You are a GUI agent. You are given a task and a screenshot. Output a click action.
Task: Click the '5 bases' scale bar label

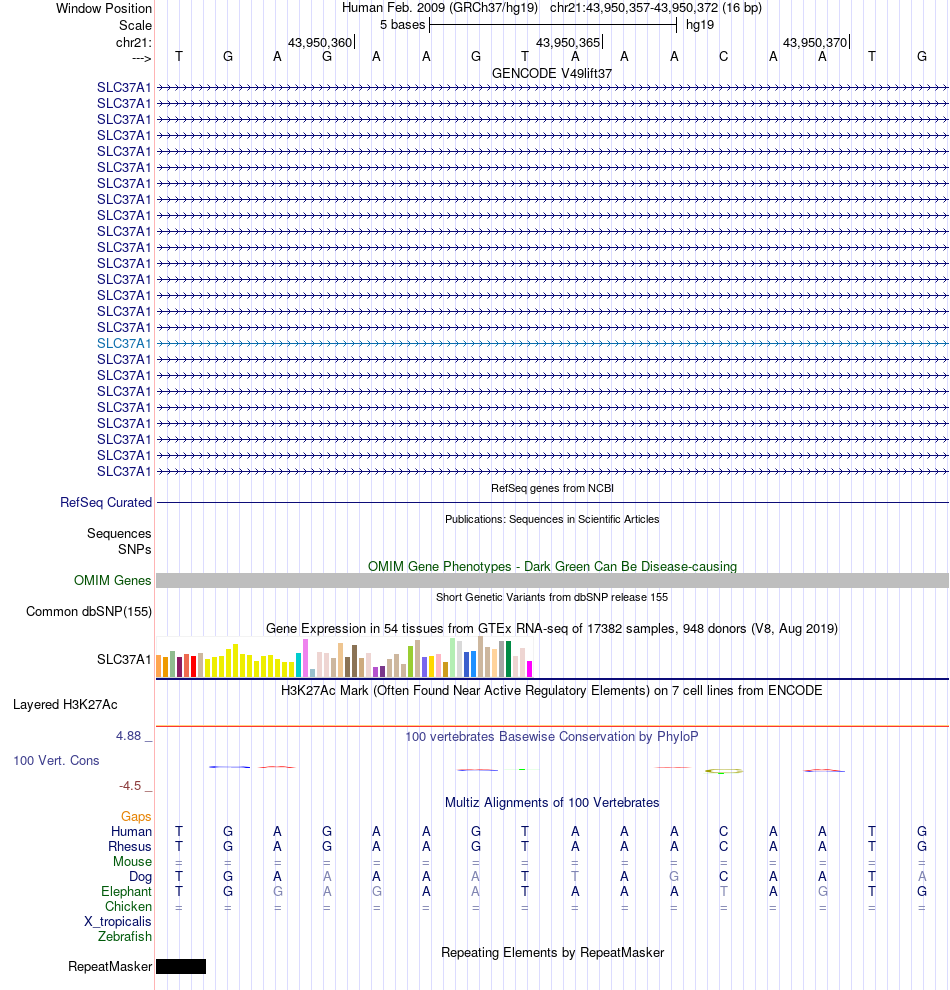point(403,25)
